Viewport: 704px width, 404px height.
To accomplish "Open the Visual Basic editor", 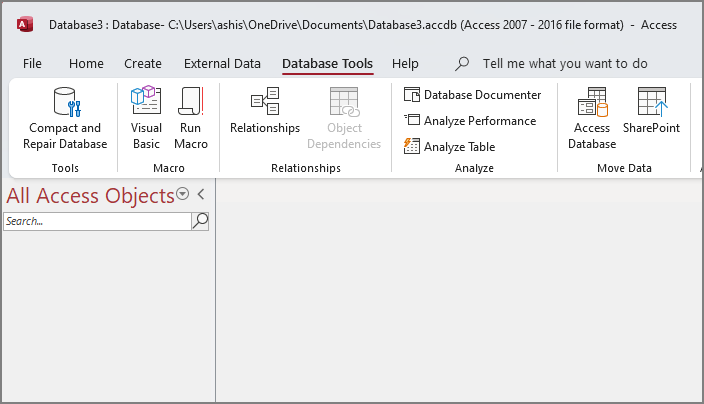I will 146,103.
